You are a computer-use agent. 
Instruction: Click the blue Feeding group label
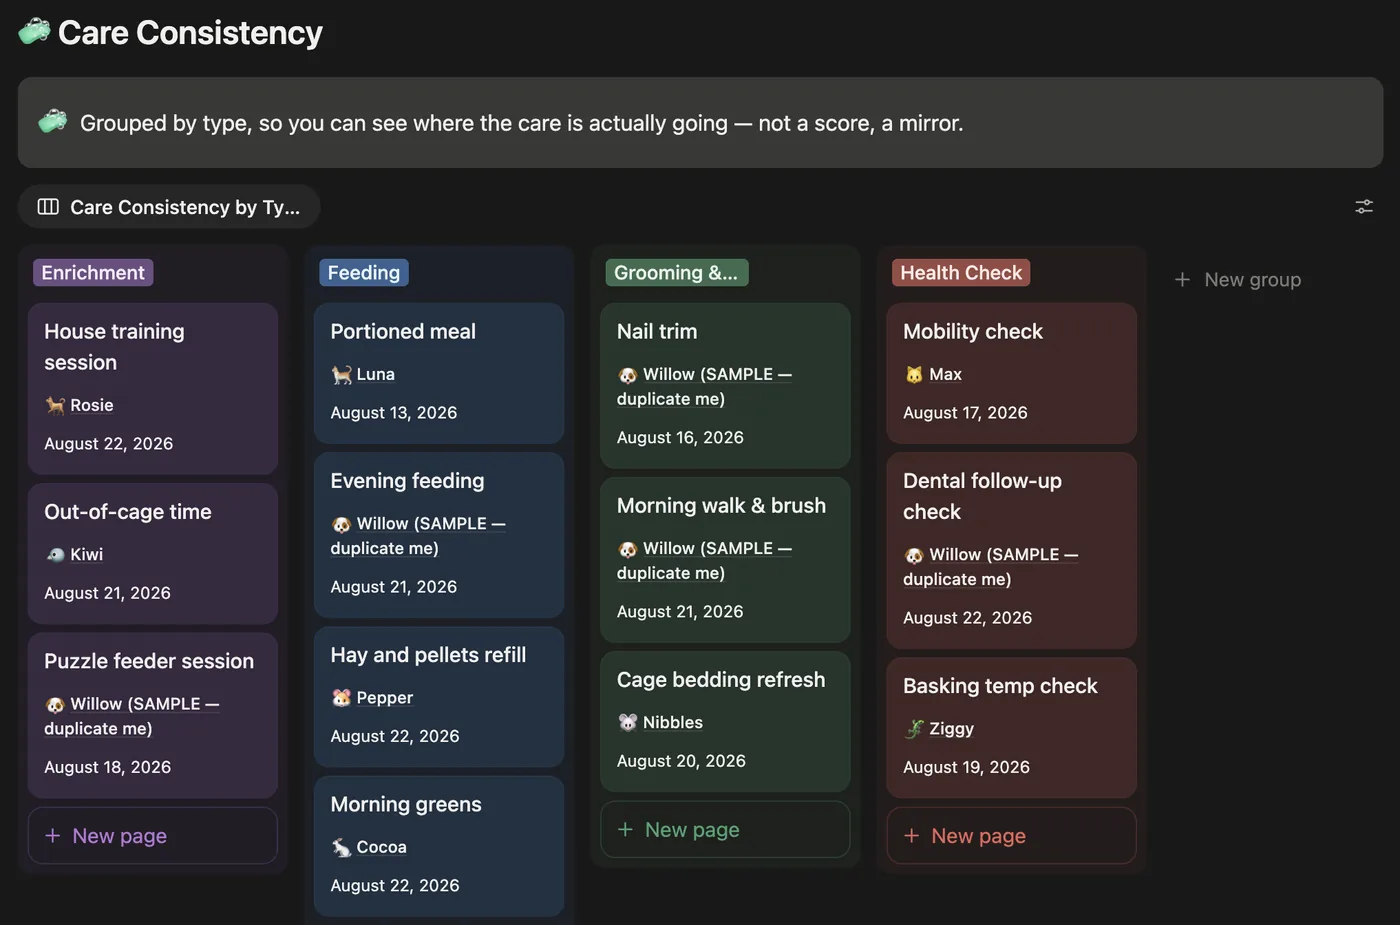tap(364, 273)
